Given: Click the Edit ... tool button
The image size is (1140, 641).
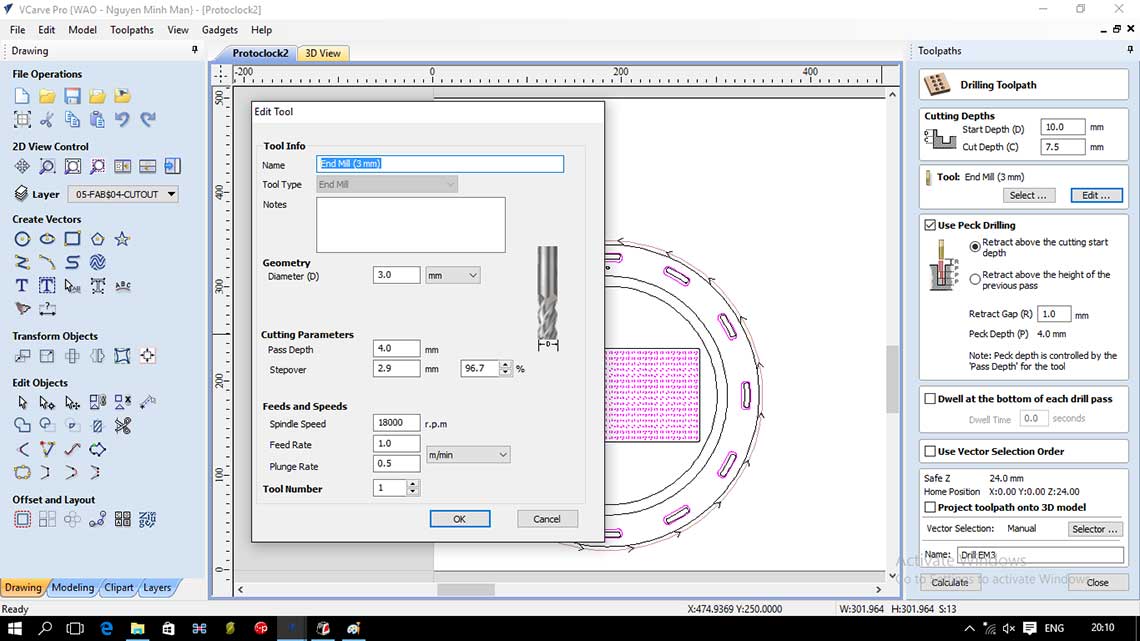Looking at the screenshot, I should (x=1096, y=195).
